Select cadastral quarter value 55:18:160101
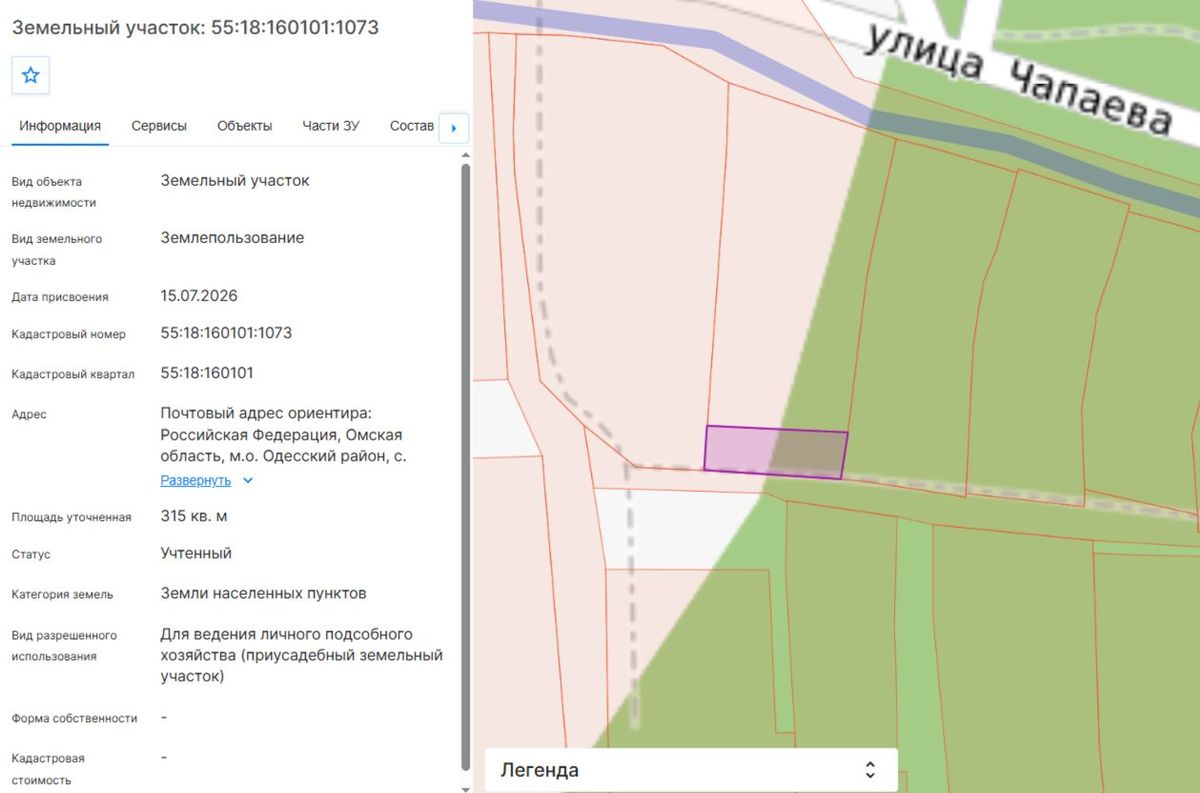The width and height of the screenshot is (1200, 793). click(x=207, y=373)
